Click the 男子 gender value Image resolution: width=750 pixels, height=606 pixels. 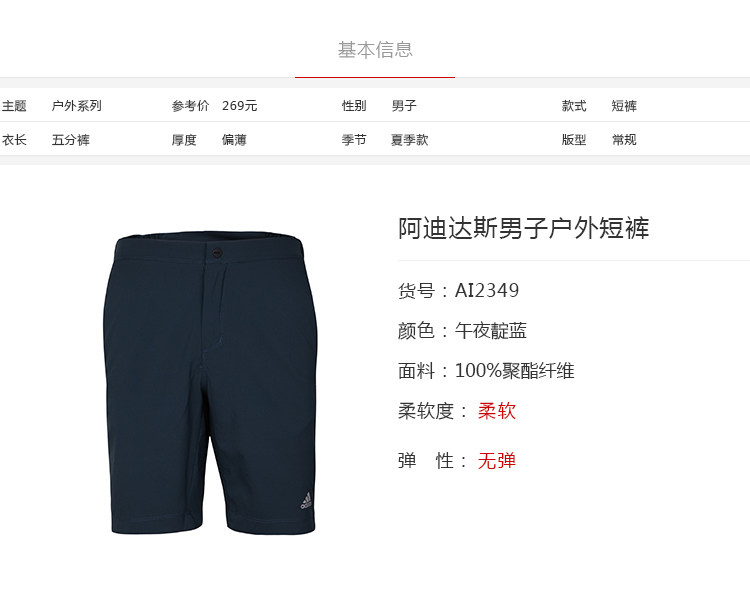(x=404, y=106)
